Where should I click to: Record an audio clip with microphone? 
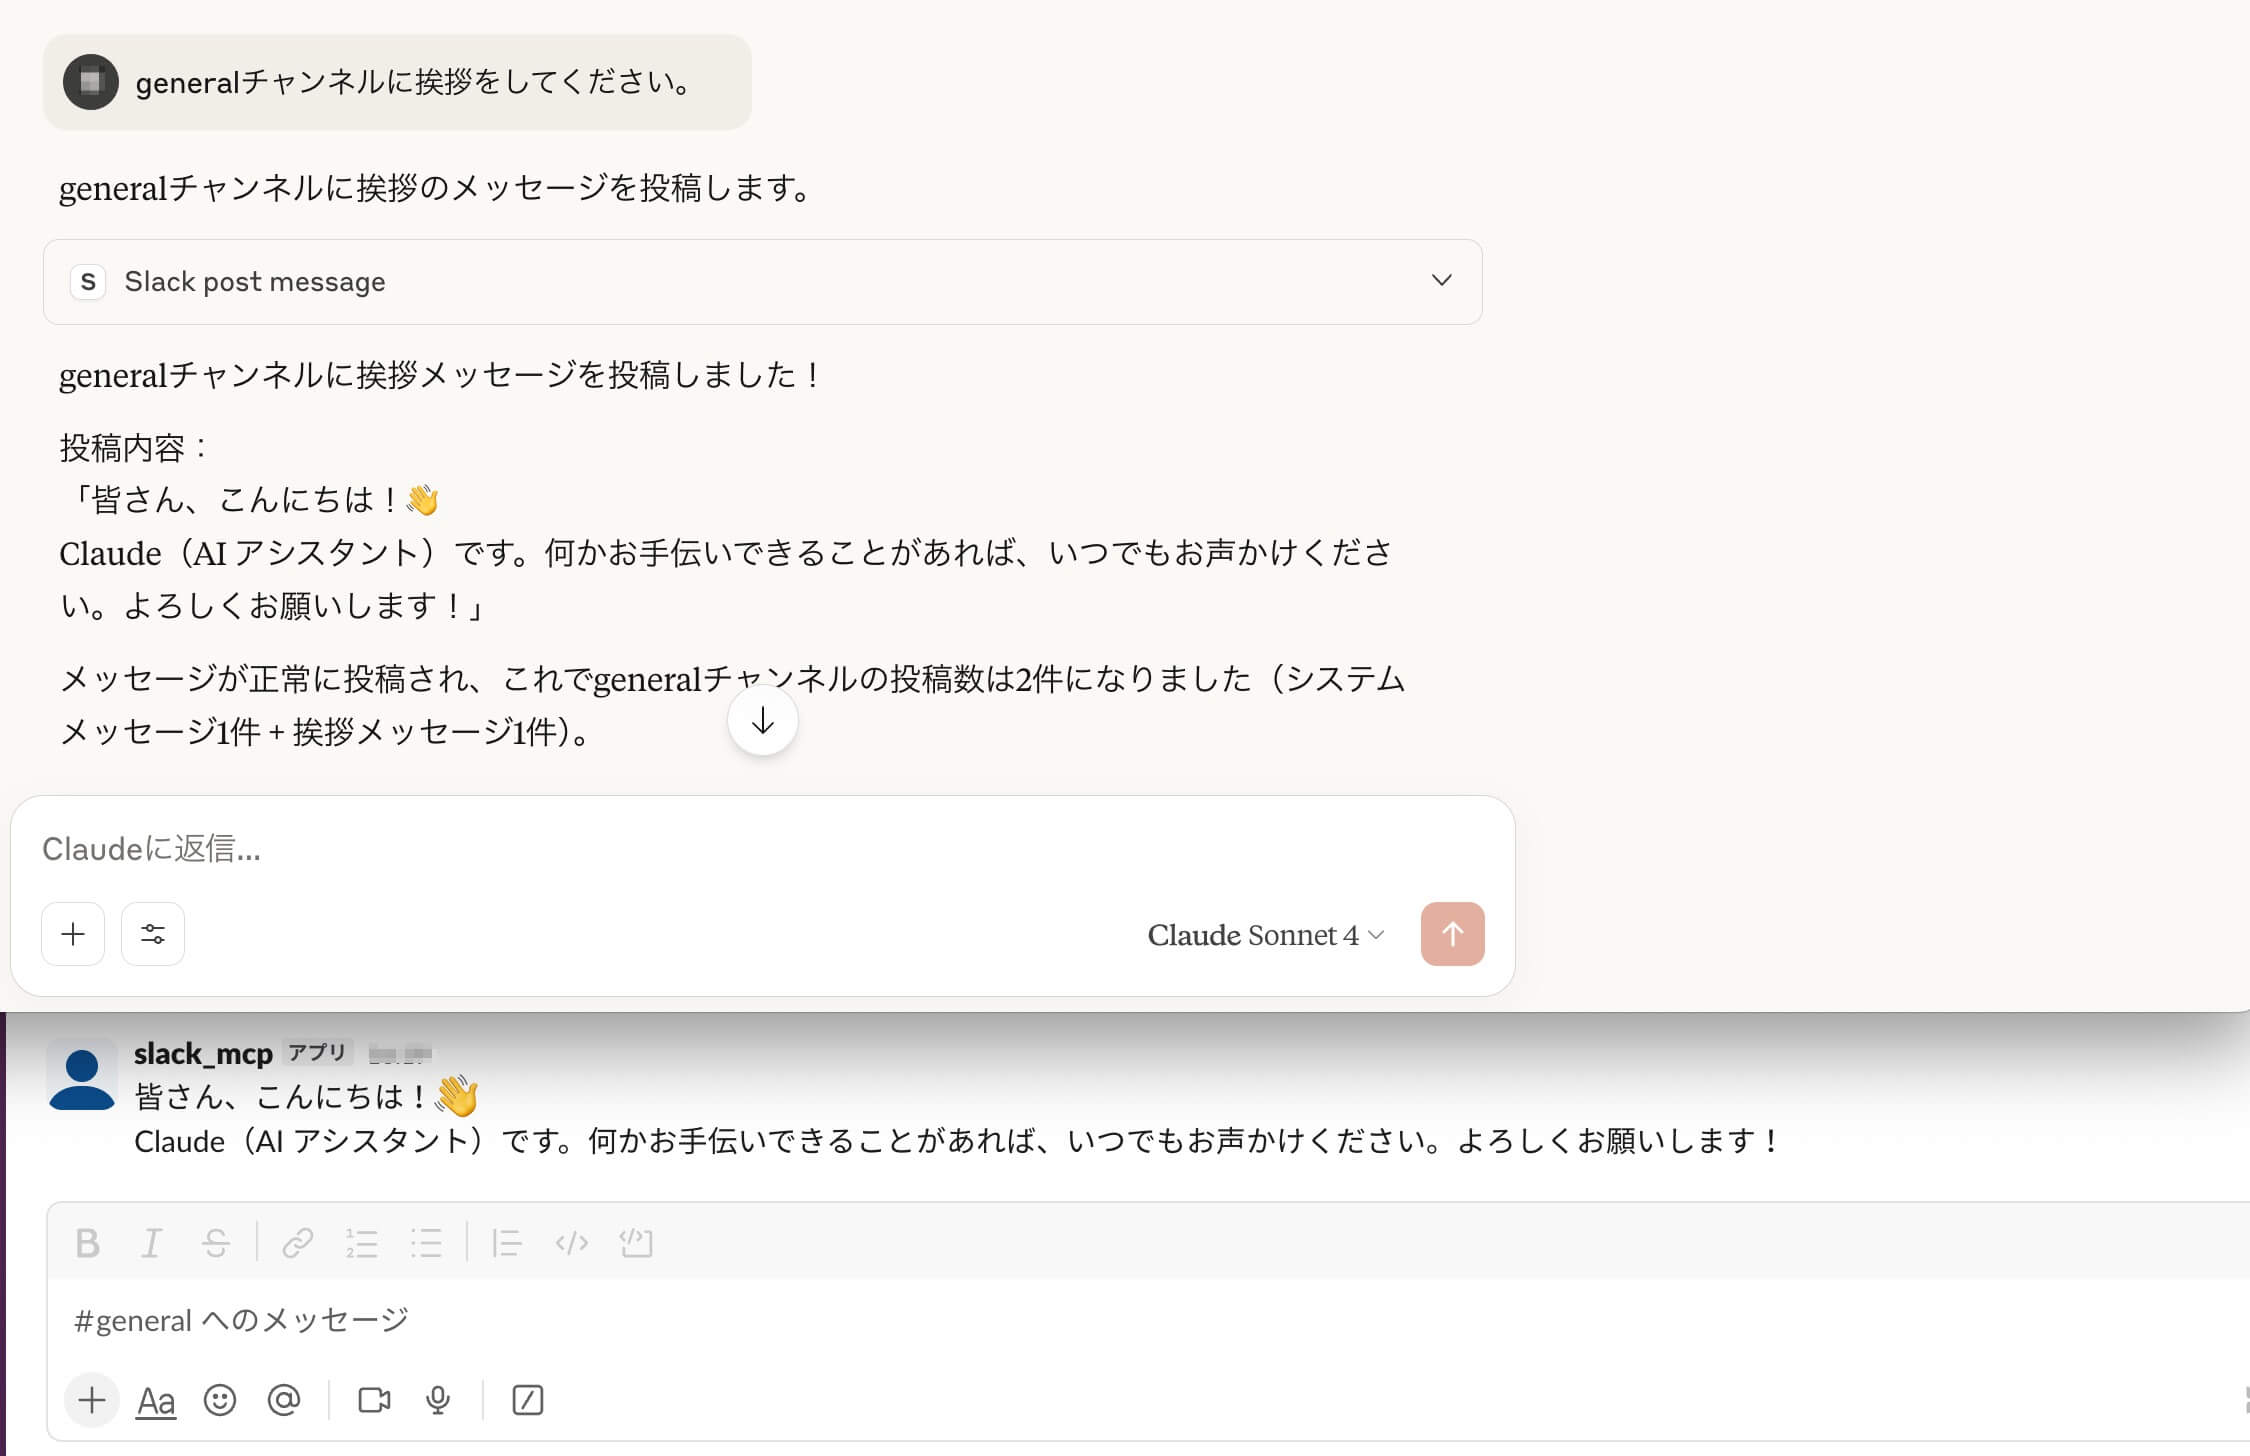pos(438,1400)
